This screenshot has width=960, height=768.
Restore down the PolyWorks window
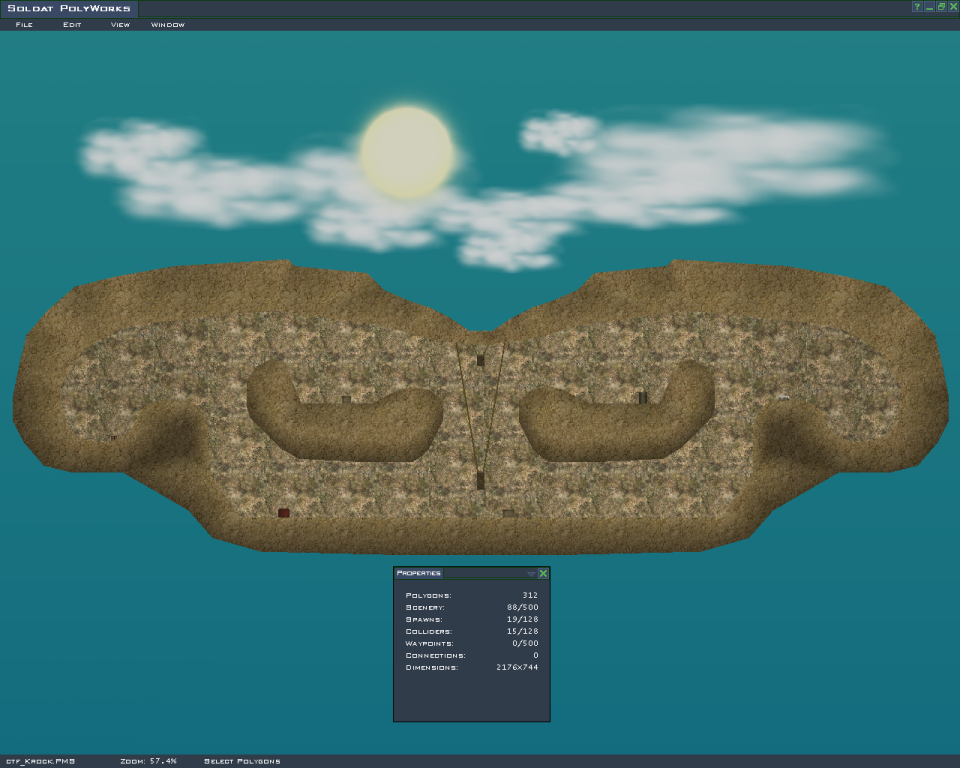pyautogui.click(x=941, y=7)
